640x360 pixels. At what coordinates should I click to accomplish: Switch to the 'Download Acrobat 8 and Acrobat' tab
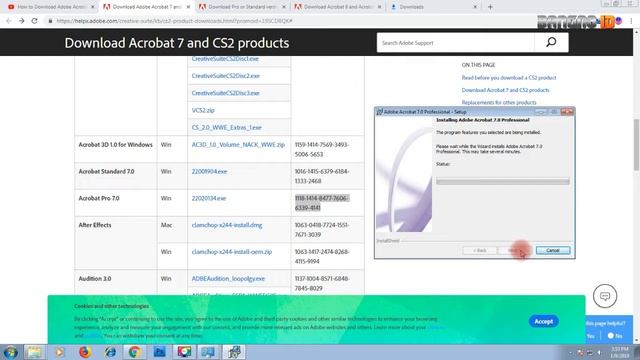tap(338, 7)
